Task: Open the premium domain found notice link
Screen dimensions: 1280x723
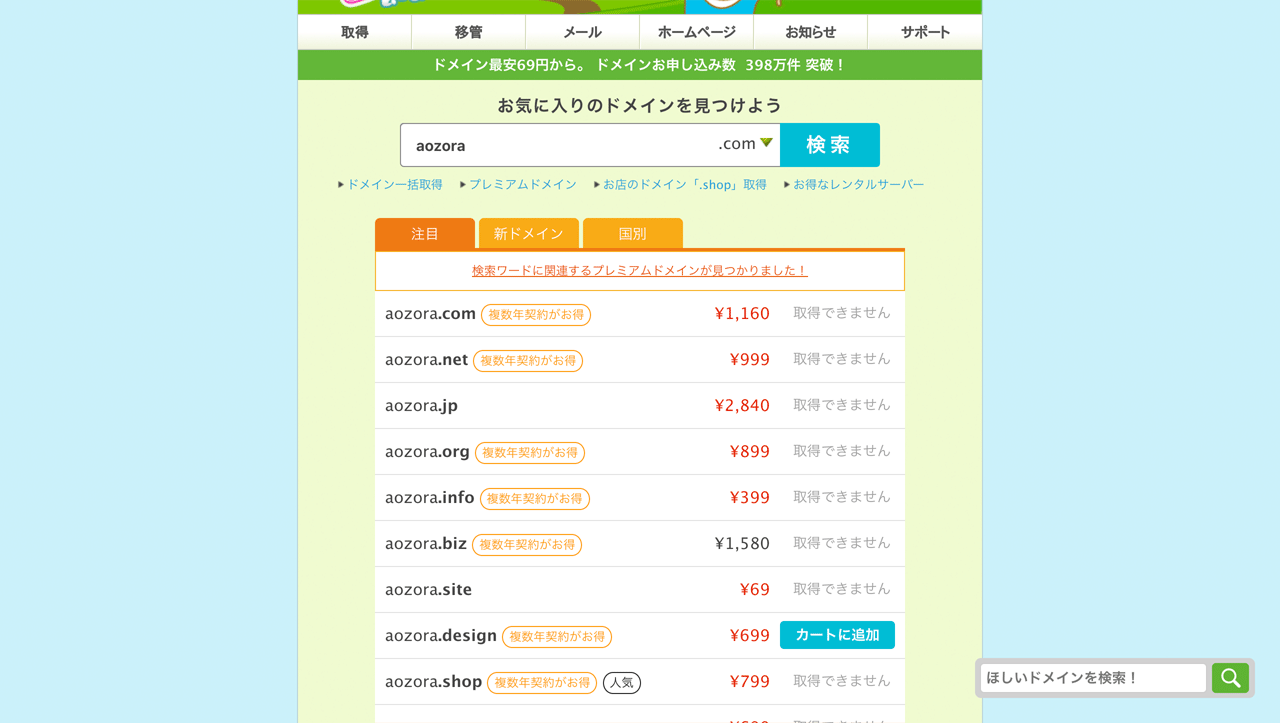Action: click(x=640, y=271)
